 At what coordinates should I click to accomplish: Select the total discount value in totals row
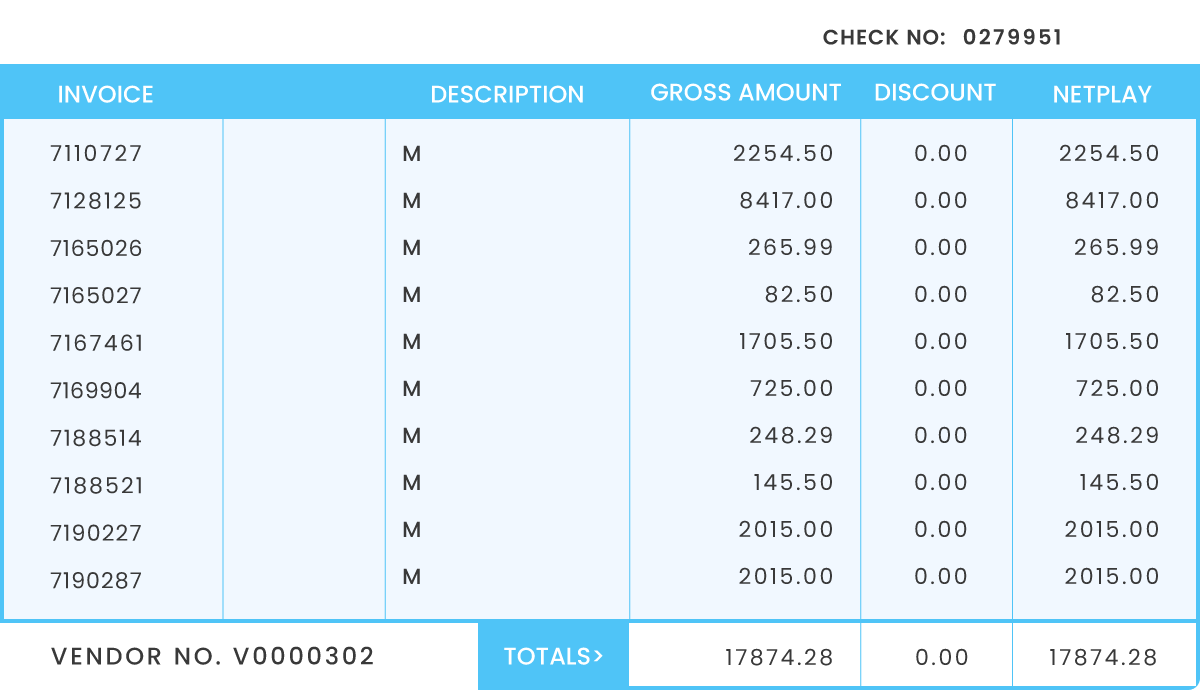point(941,658)
